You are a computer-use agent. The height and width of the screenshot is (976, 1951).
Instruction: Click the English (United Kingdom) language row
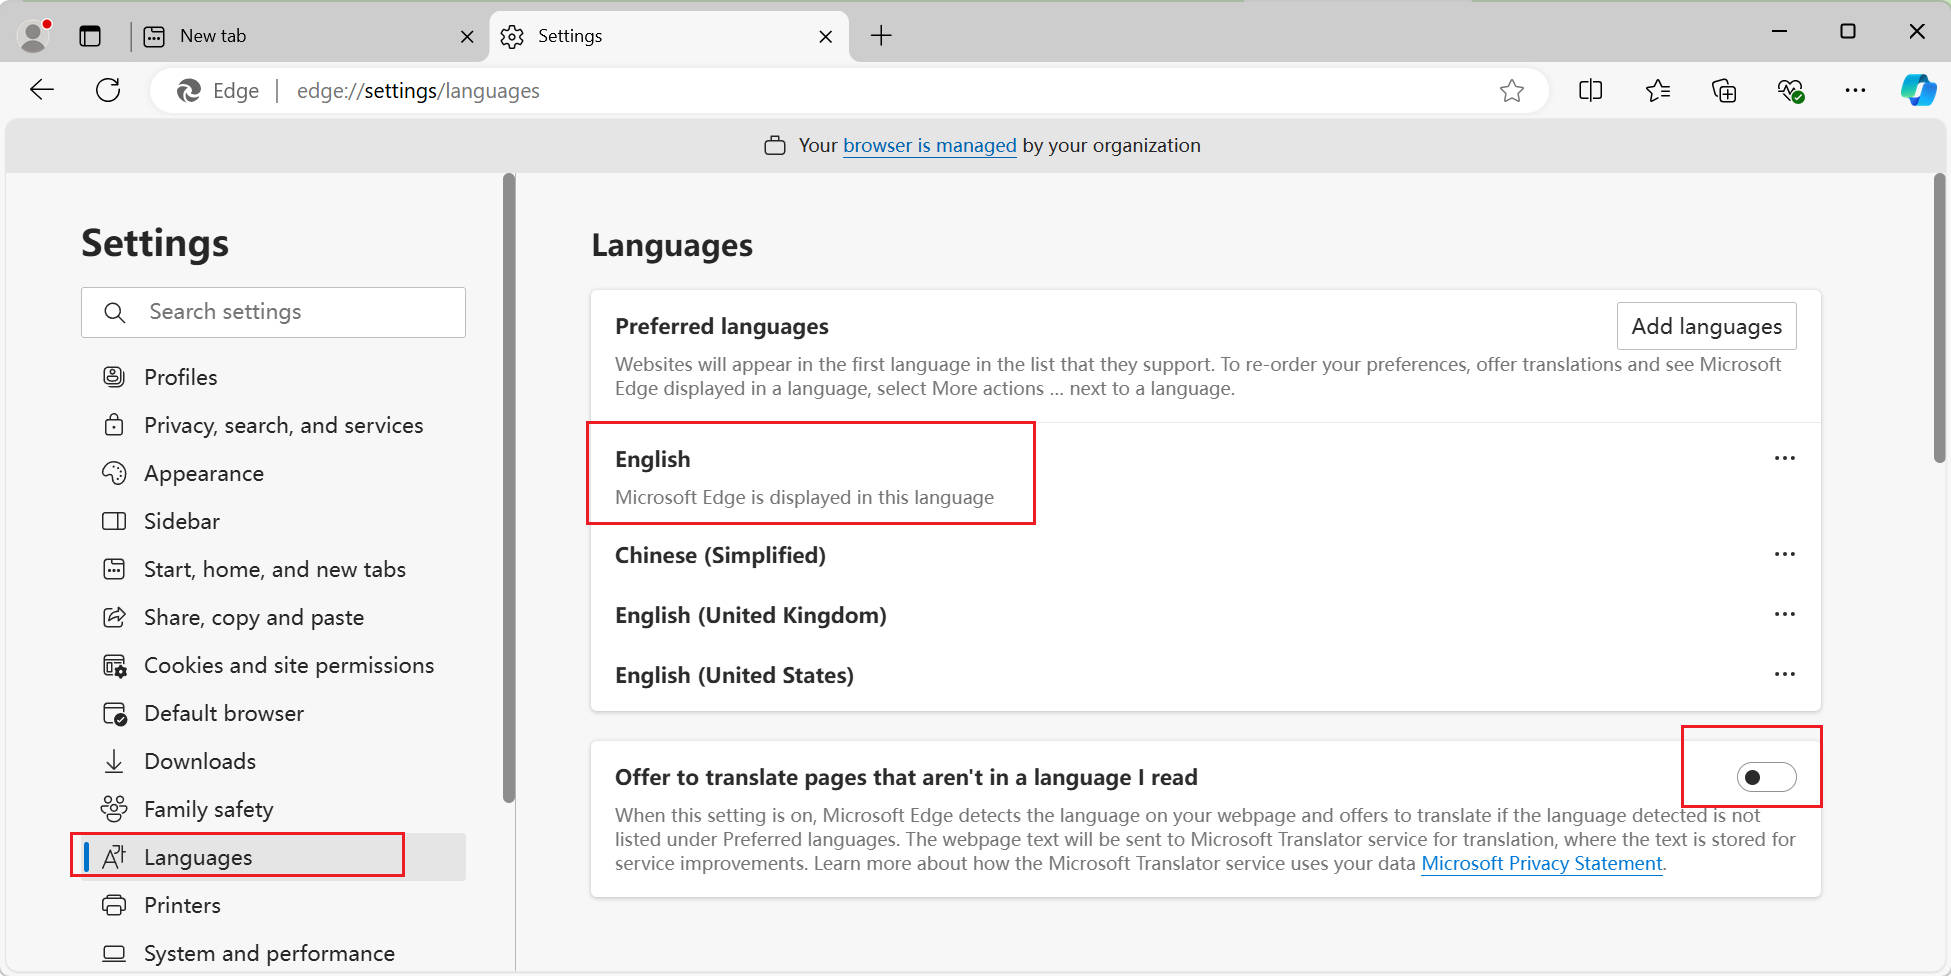click(x=1205, y=615)
